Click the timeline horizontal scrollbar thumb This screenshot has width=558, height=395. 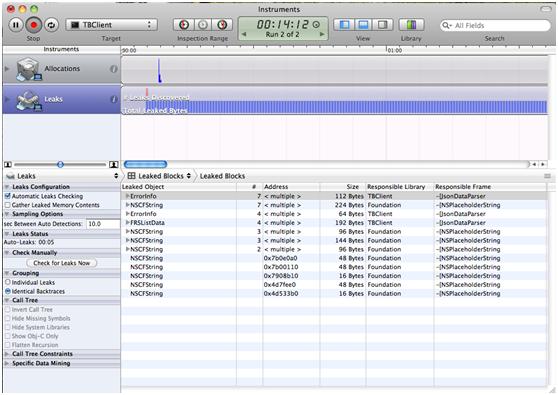pos(145,164)
